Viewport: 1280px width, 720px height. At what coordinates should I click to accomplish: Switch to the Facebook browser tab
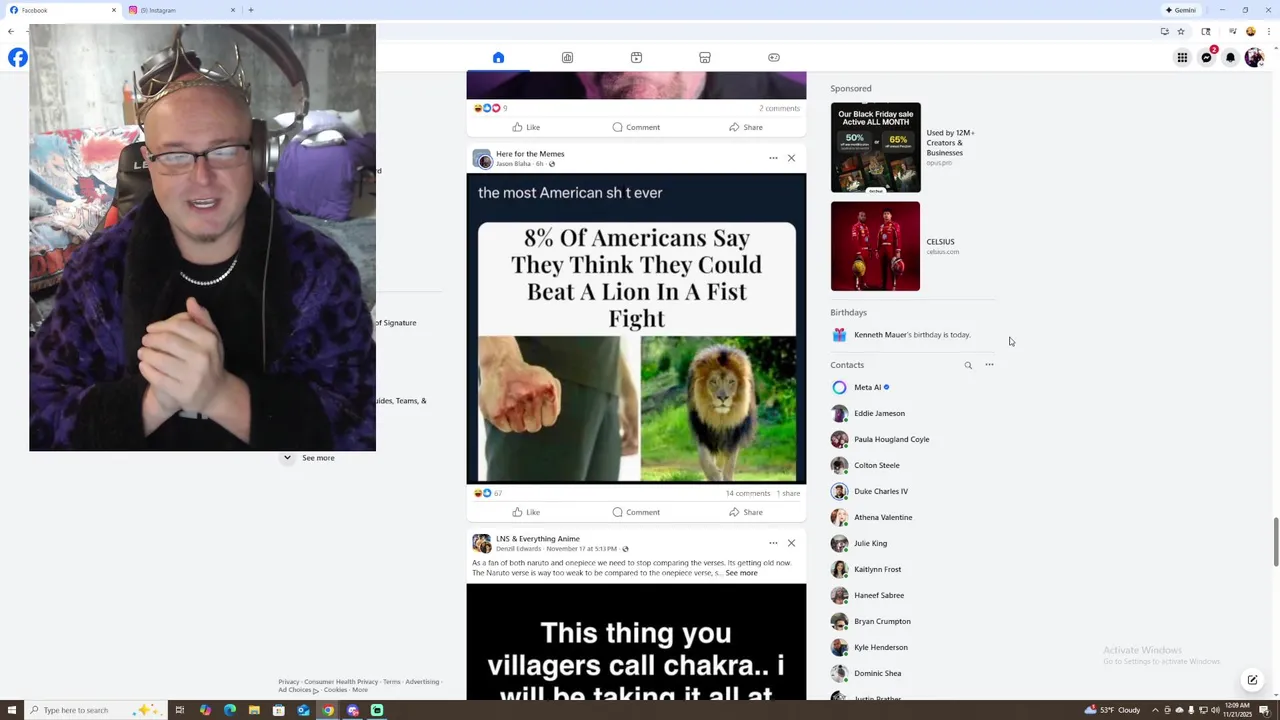pos(62,10)
